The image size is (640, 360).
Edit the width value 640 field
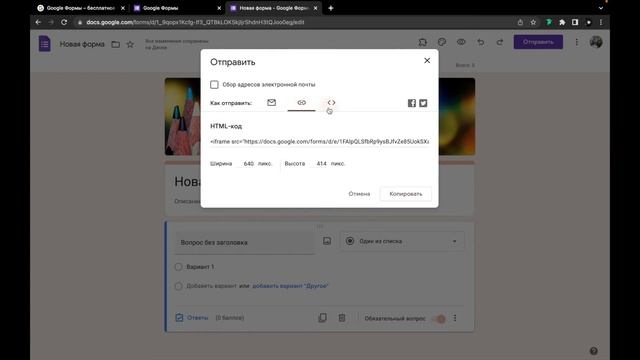coord(249,164)
